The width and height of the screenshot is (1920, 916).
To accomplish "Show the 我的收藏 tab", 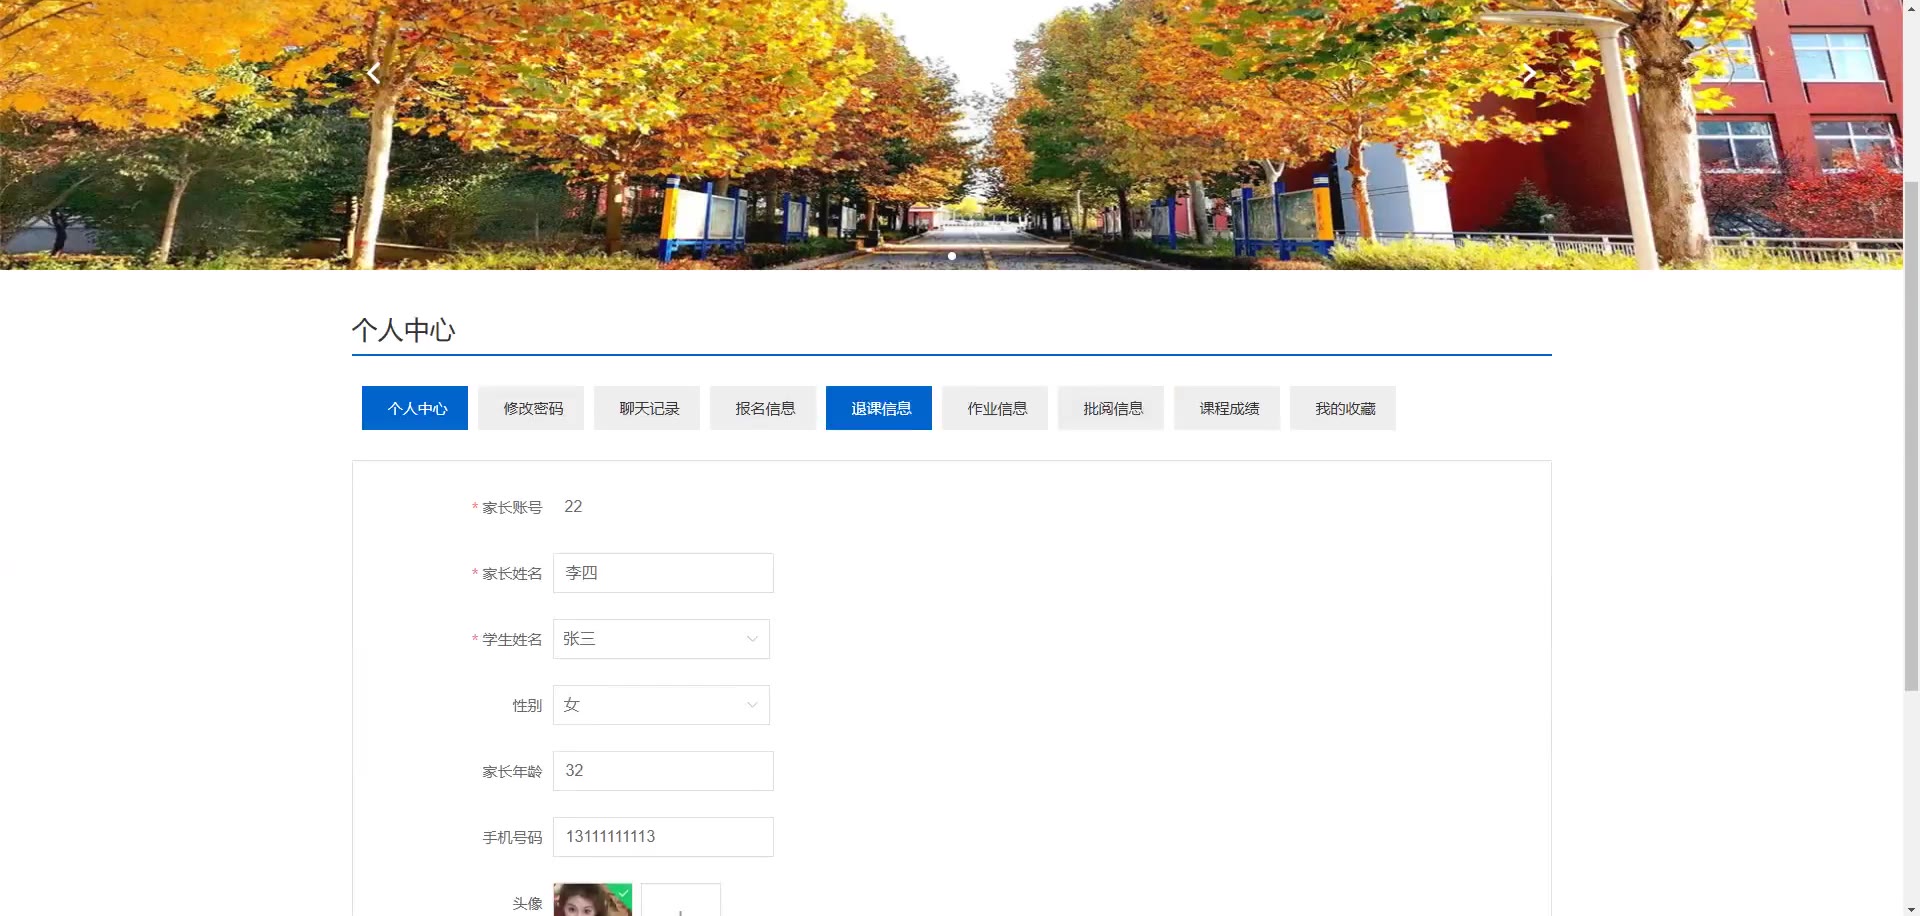I will (x=1343, y=408).
